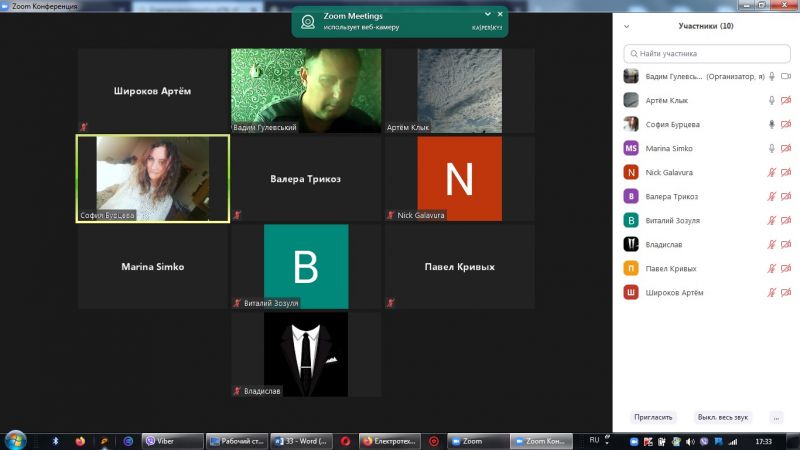This screenshot has height=450, width=800.
Task: Click the name Валера Трикоз in participants list
Action: [671, 196]
